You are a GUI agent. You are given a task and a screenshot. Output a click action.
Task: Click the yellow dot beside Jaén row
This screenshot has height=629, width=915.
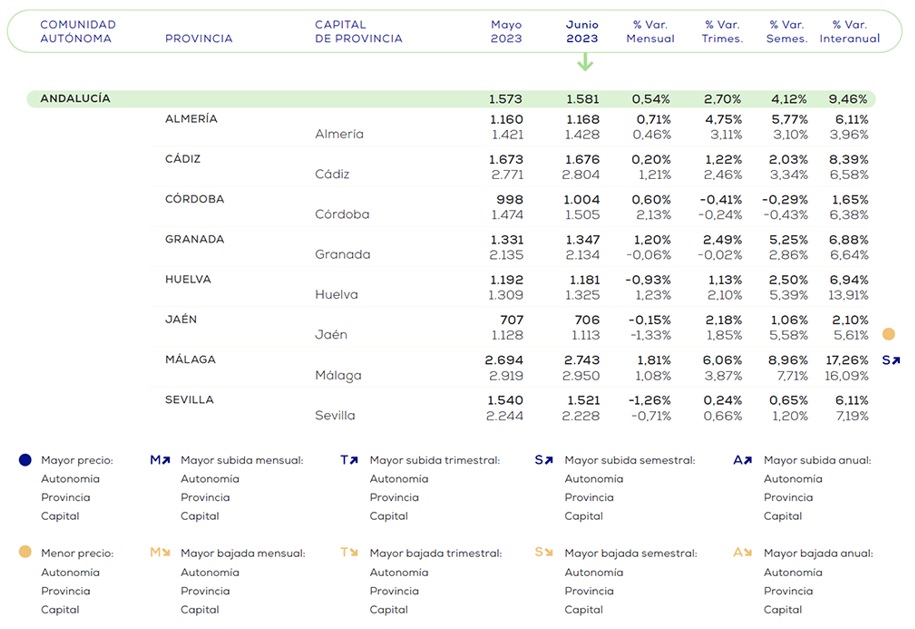point(888,335)
